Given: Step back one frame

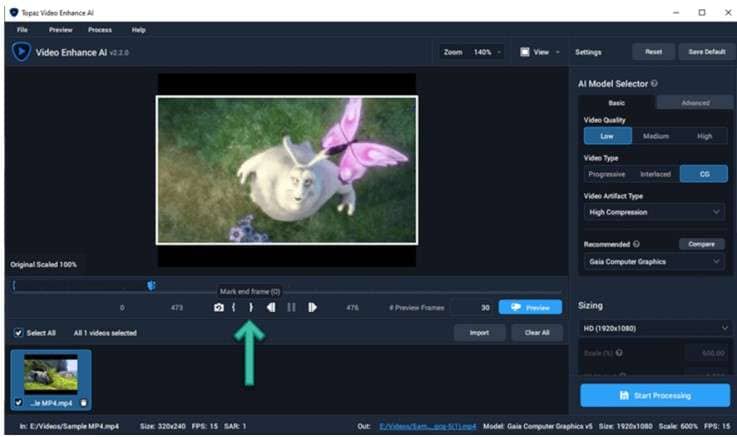Looking at the screenshot, I should click(271, 307).
